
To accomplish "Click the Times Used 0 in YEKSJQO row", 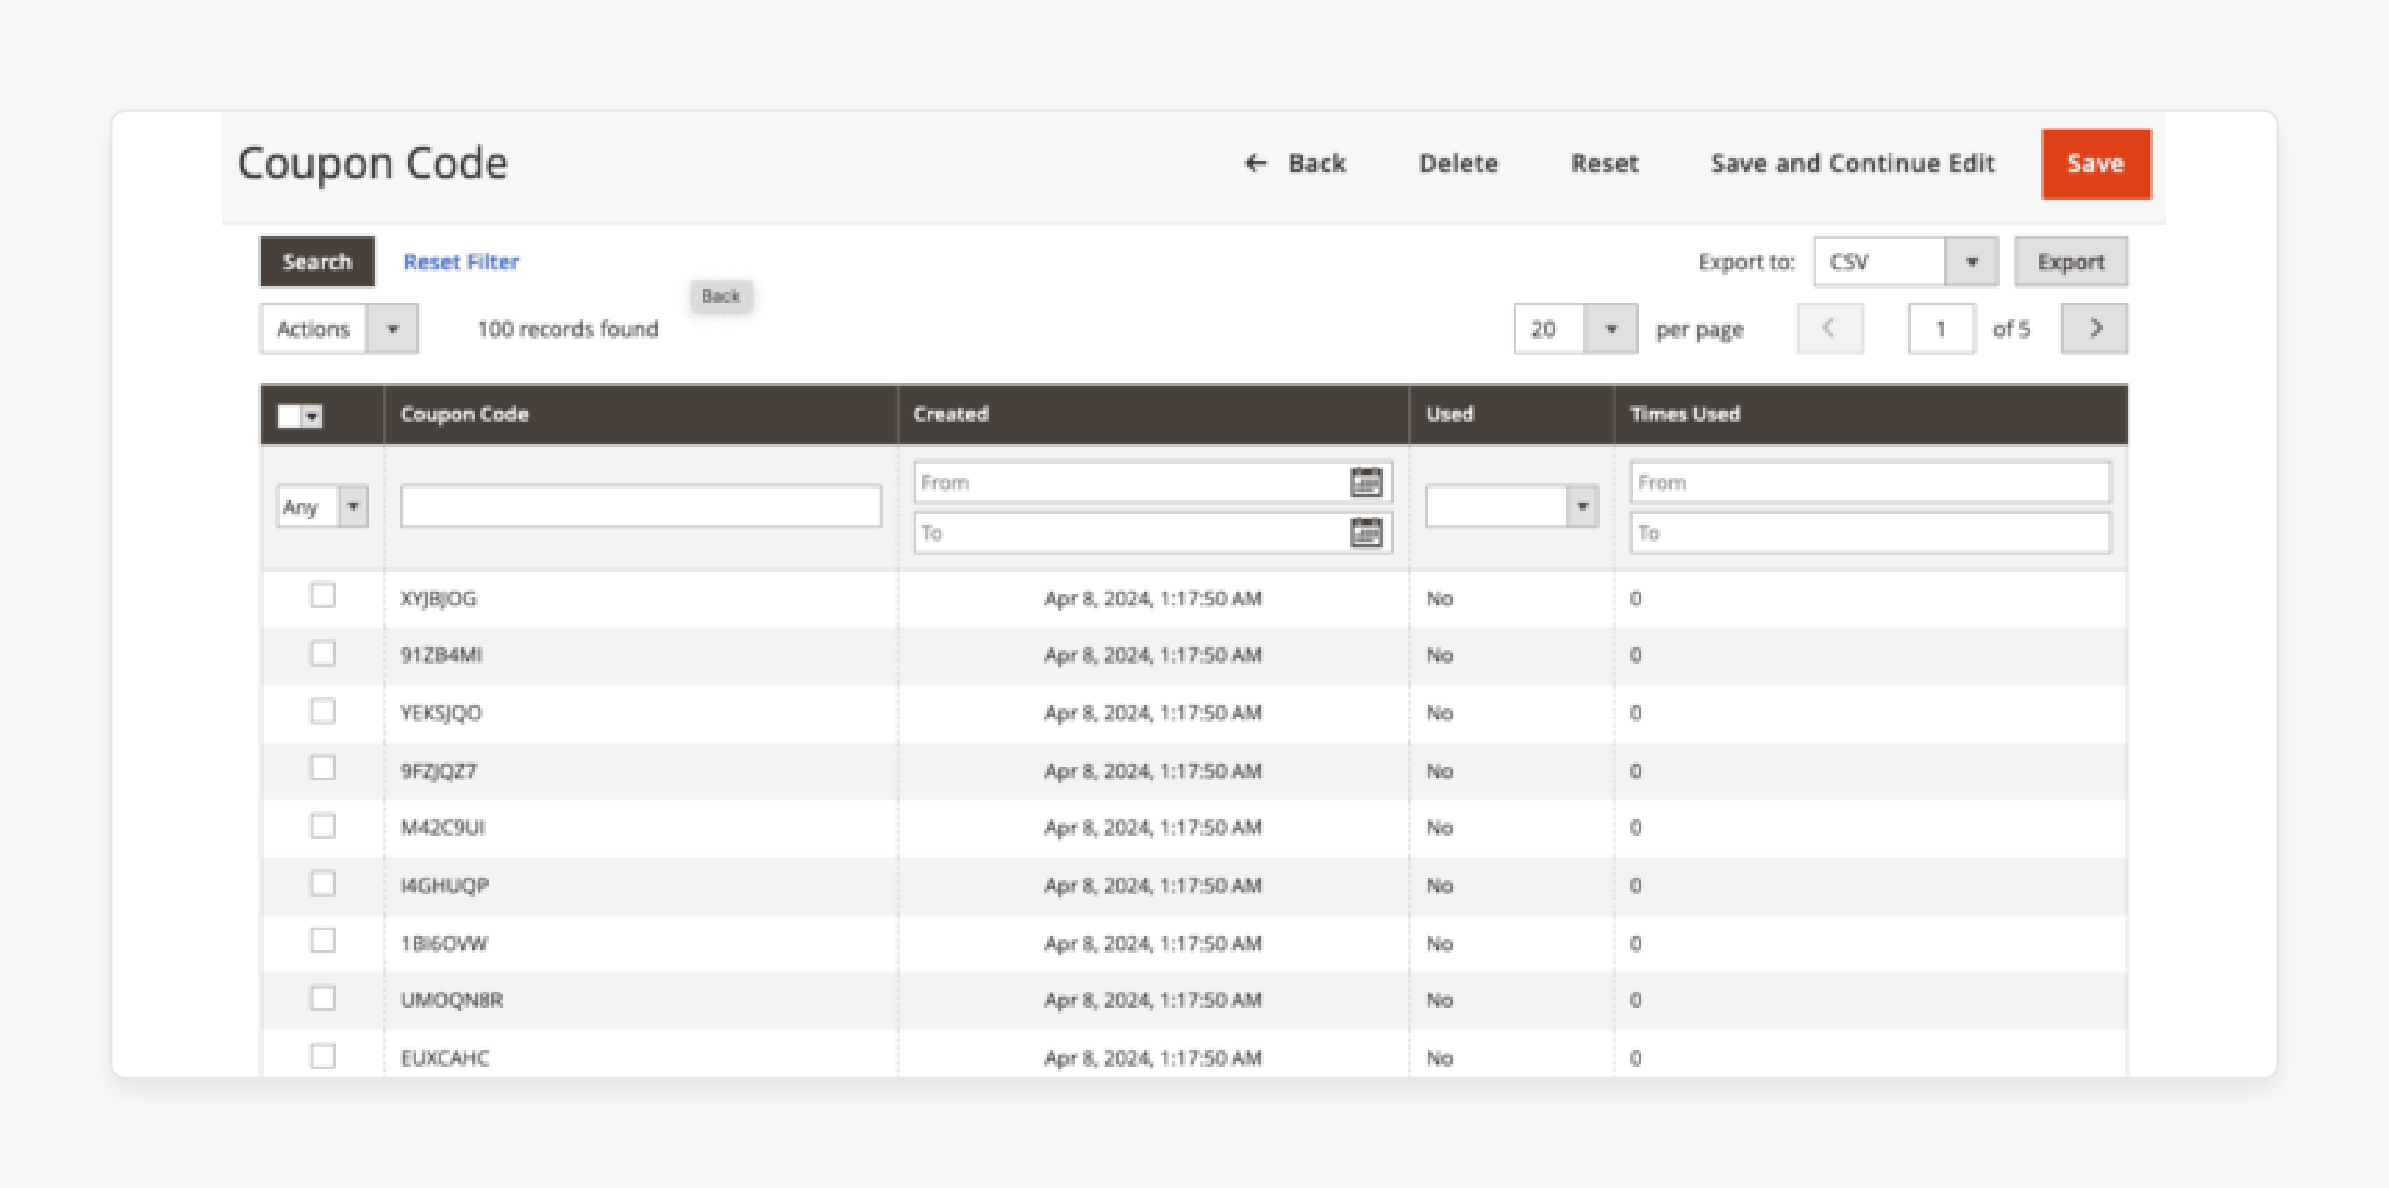I will (x=1635, y=713).
